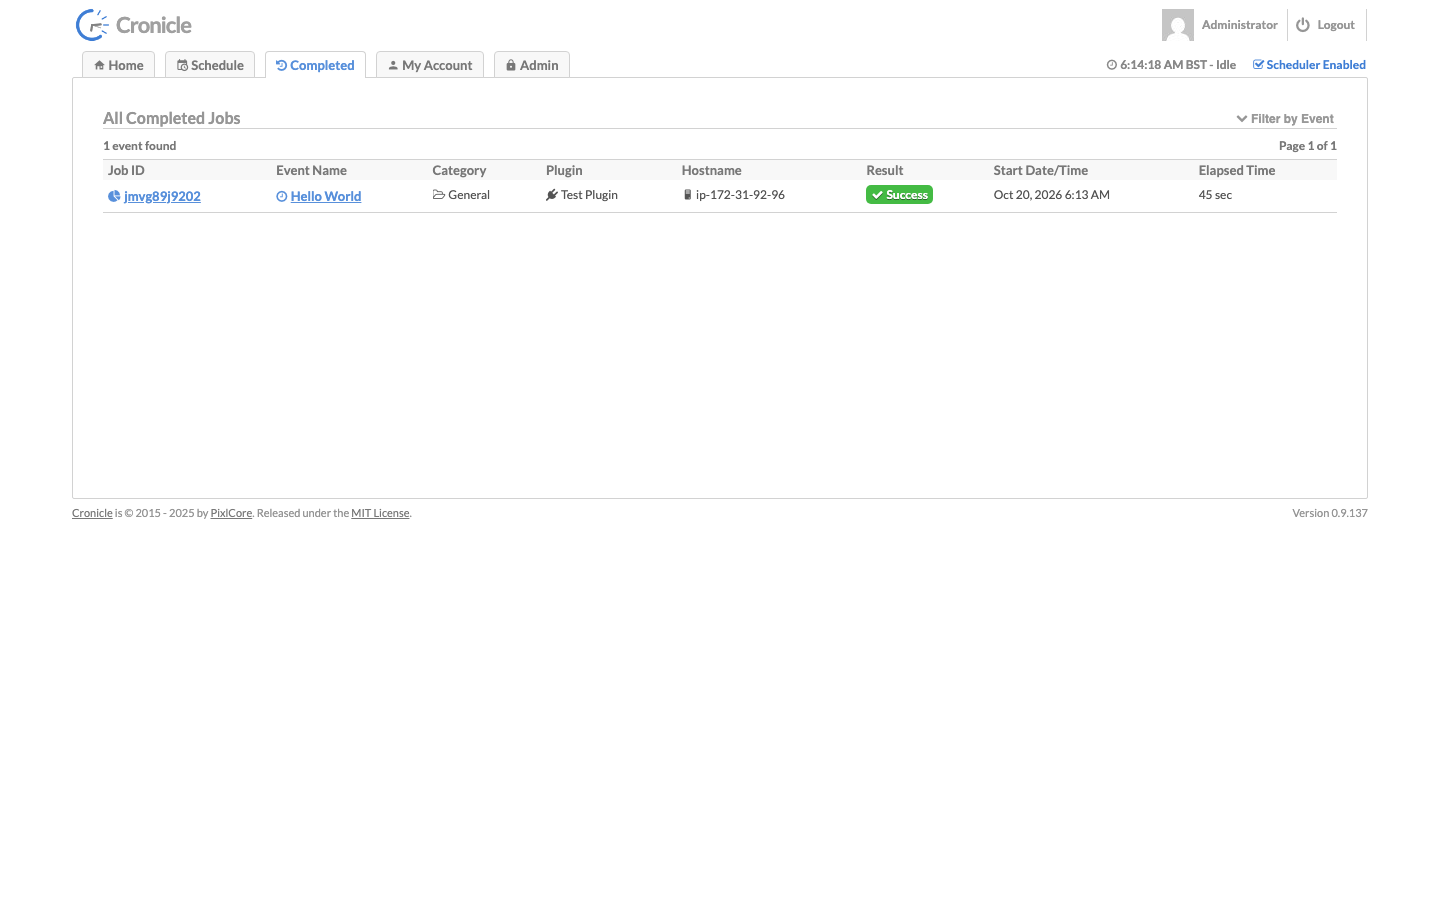Image resolution: width=1440 pixels, height=900 pixels.
Task: Click the clock icon beside Hello World
Action: pyautogui.click(x=282, y=197)
